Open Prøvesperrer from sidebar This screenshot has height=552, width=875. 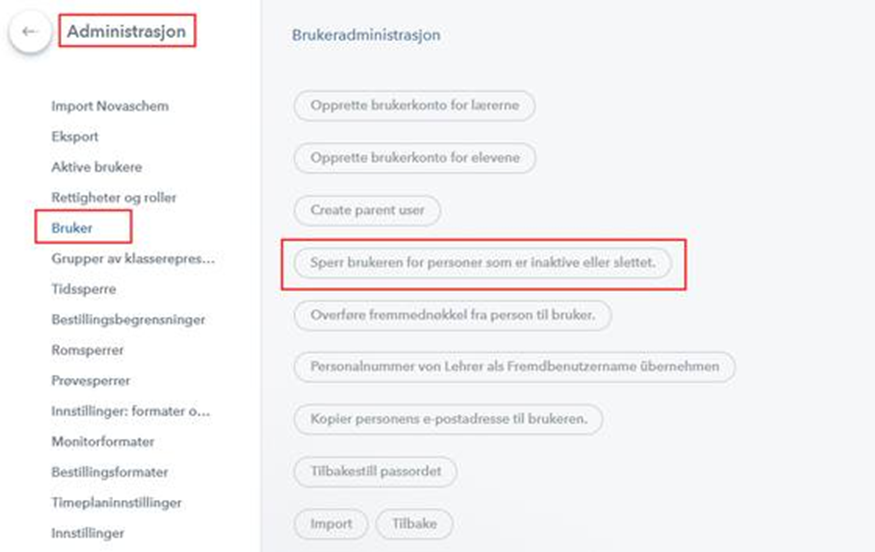point(91,381)
